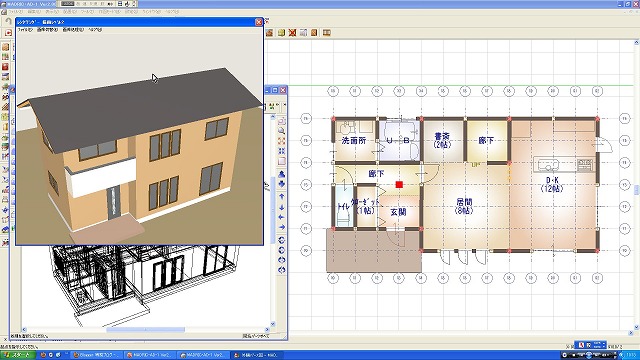Click the yellow note icon in top toolbar

tap(281, 33)
